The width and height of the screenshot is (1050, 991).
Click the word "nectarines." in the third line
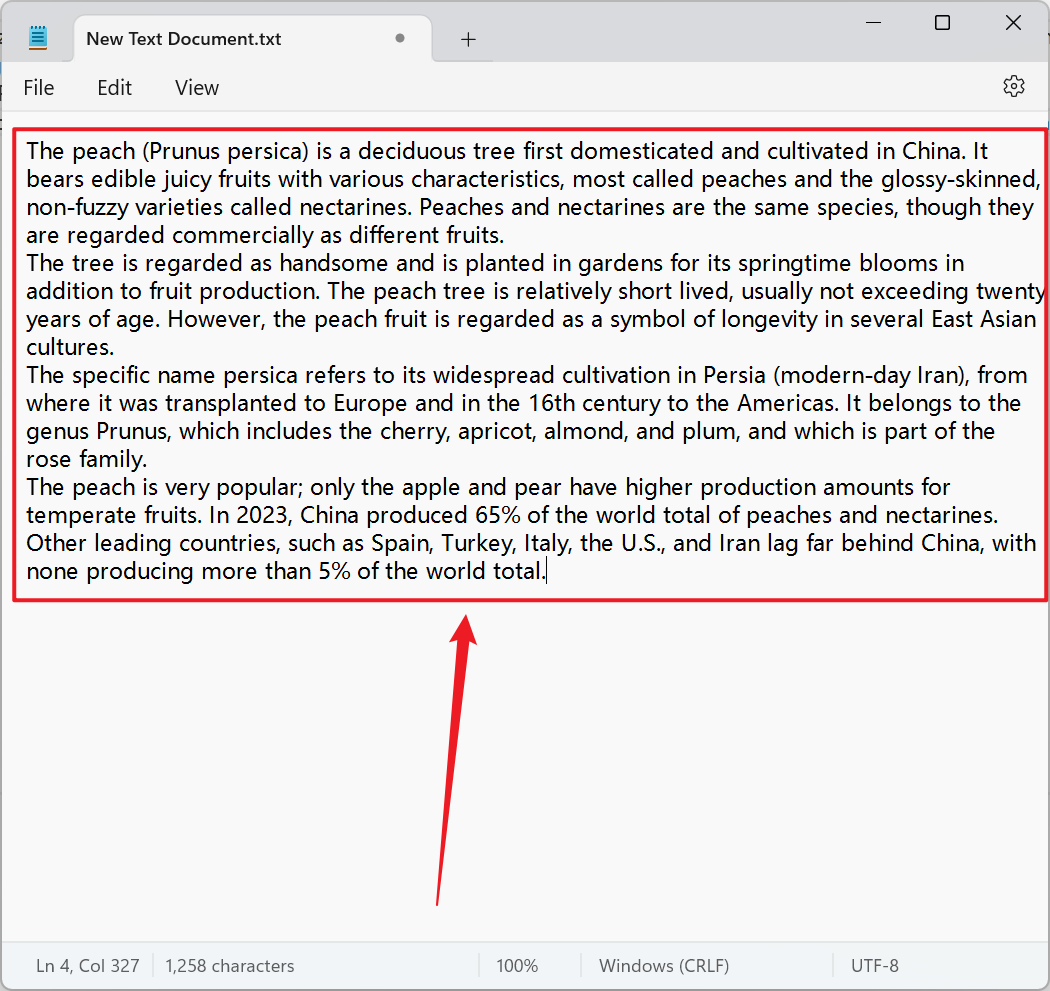(355, 208)
